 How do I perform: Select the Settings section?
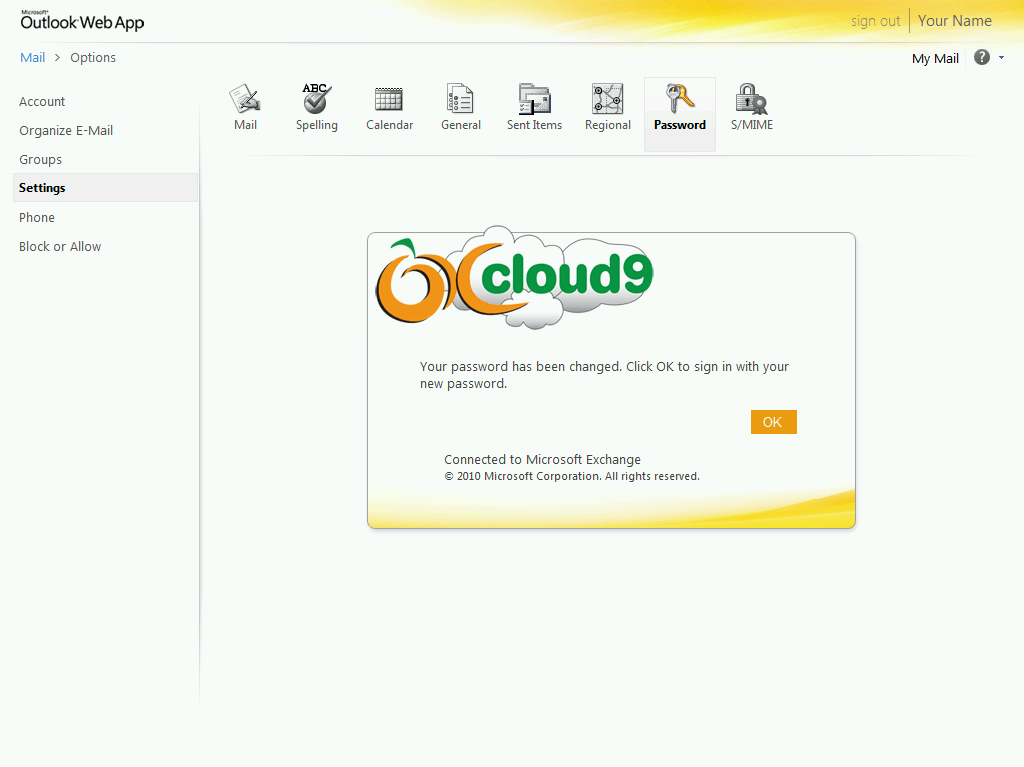(106, 188)
